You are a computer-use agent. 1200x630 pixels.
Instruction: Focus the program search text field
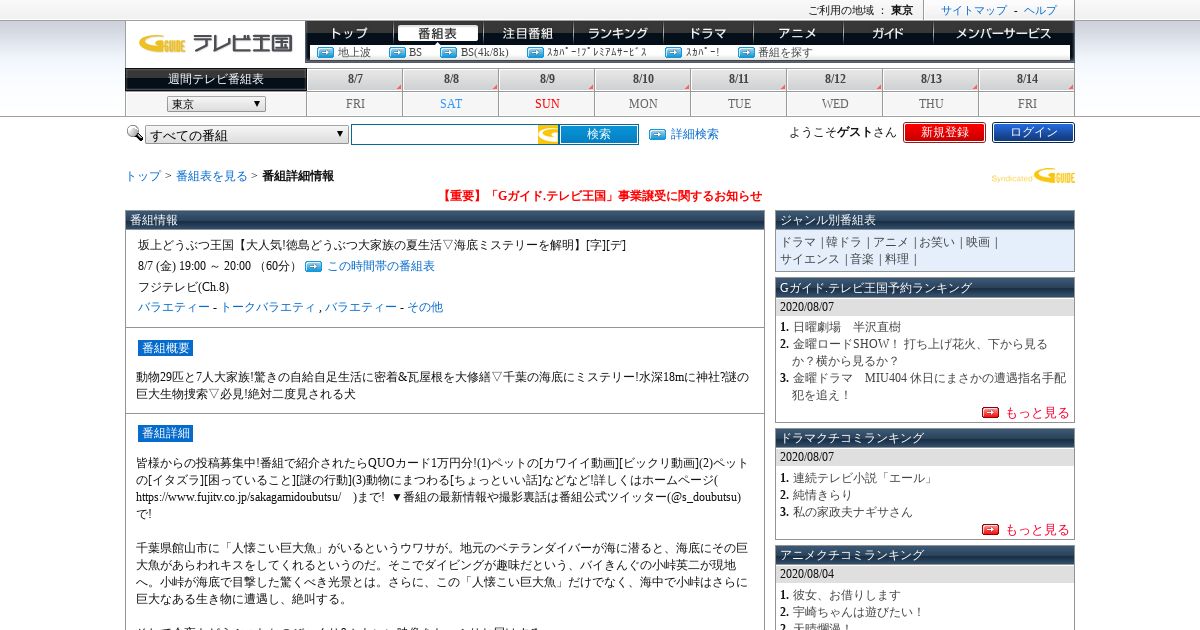point(444,134)
